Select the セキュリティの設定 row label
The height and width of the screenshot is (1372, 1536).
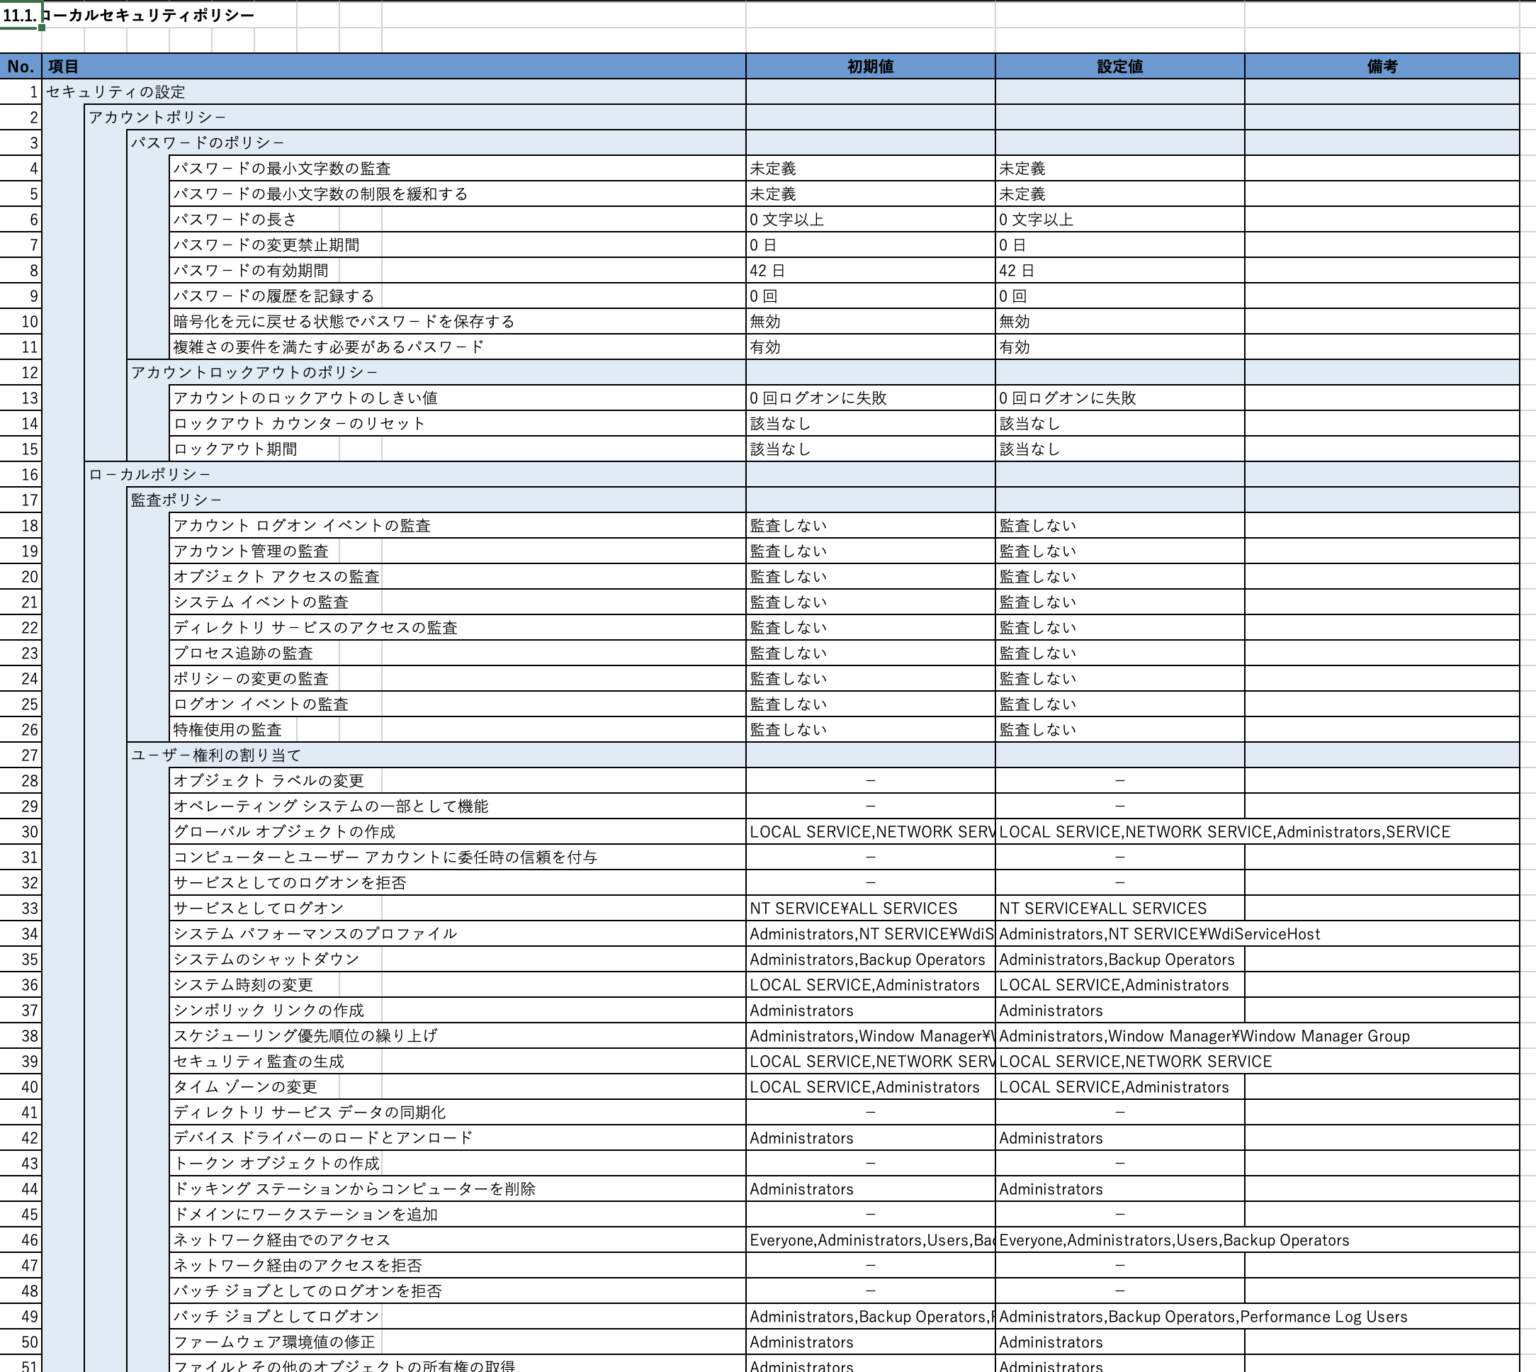[x=115, y=92]
